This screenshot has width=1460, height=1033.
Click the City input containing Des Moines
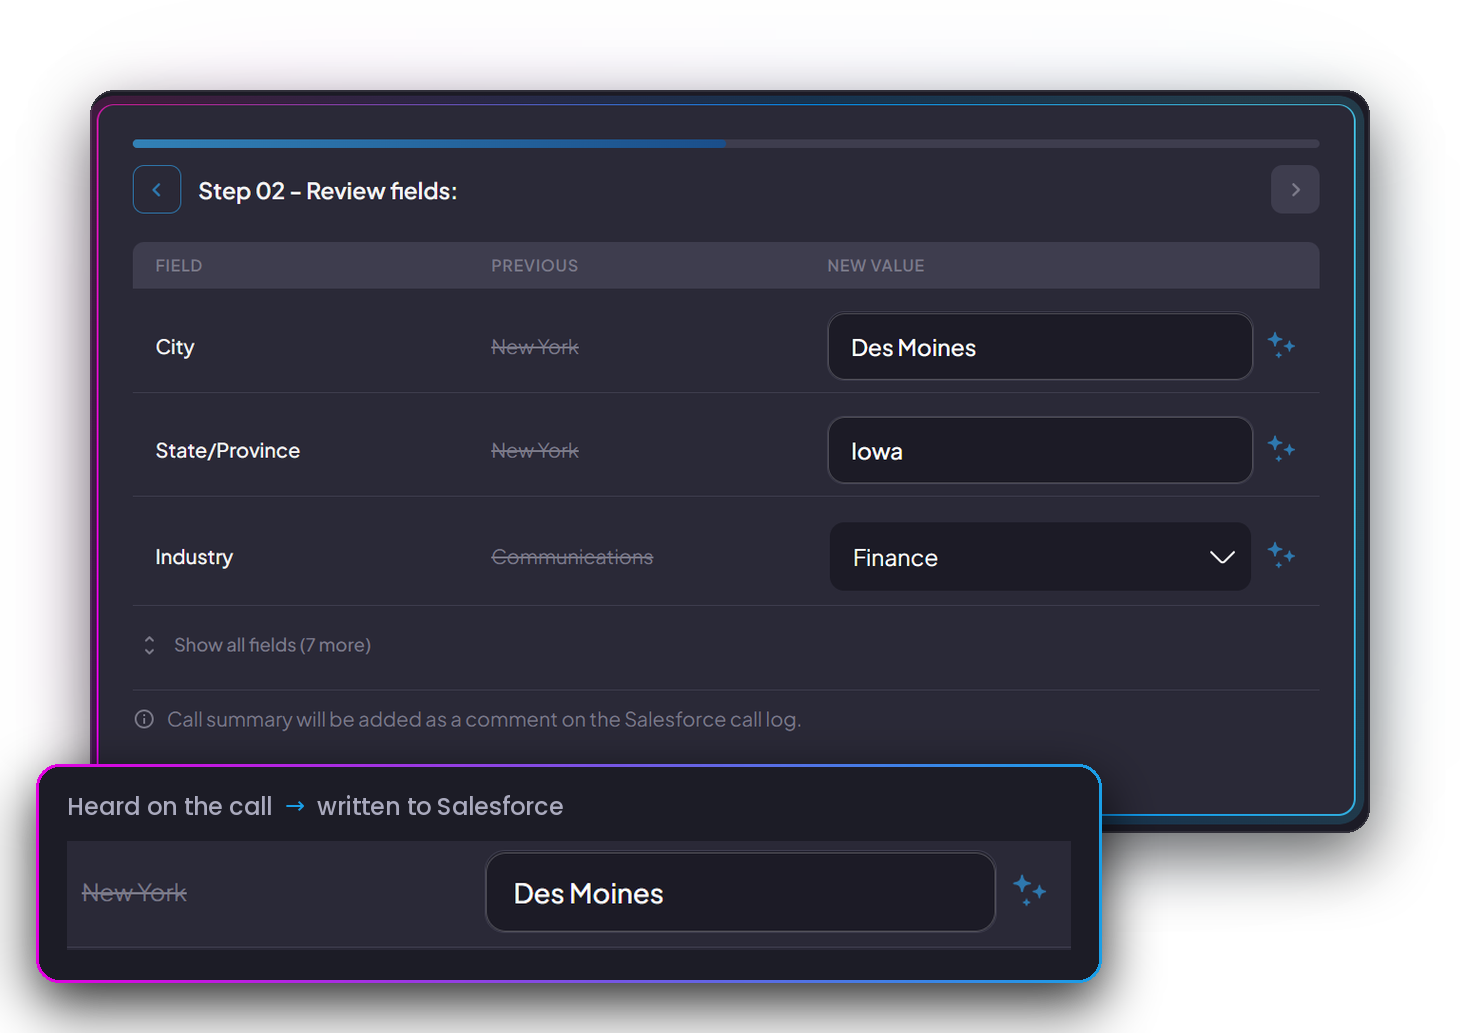click(x=1040, y=347)
